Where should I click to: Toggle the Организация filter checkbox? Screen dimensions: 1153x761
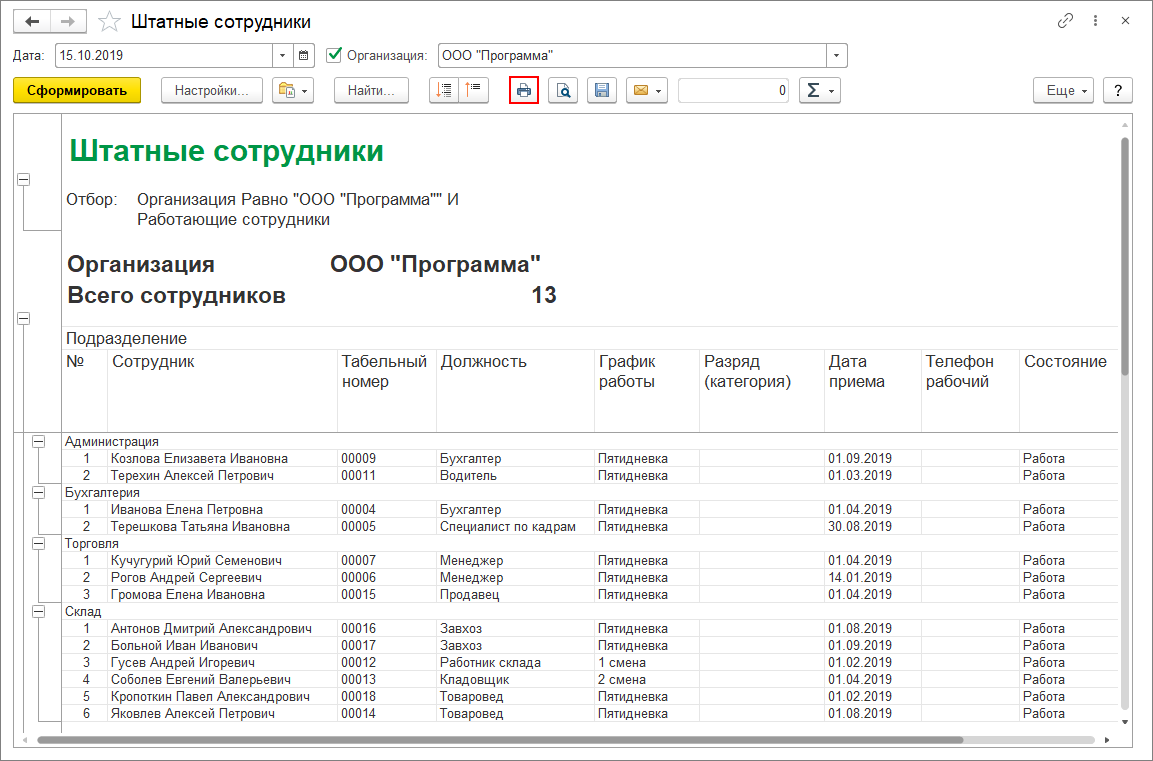(x=334, y=55)
